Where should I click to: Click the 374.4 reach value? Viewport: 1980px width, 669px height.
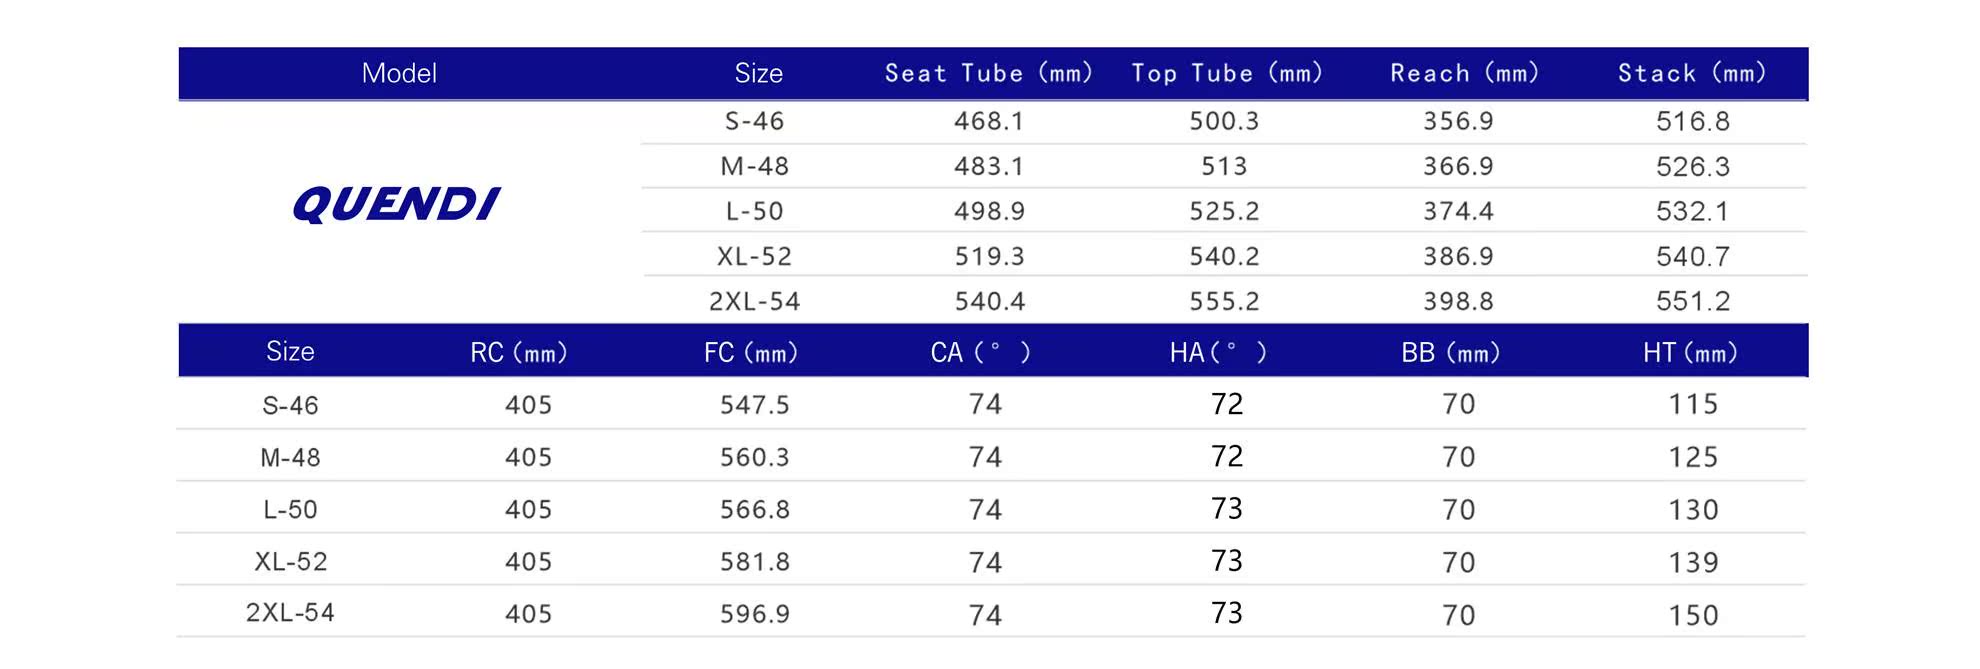click(1458, 211)
